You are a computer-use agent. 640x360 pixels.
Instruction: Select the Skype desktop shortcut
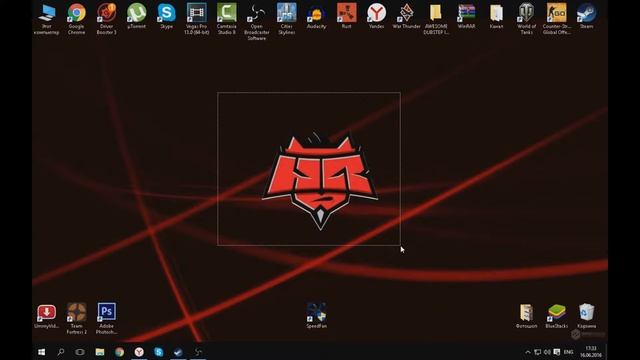[x=167, y=16]
